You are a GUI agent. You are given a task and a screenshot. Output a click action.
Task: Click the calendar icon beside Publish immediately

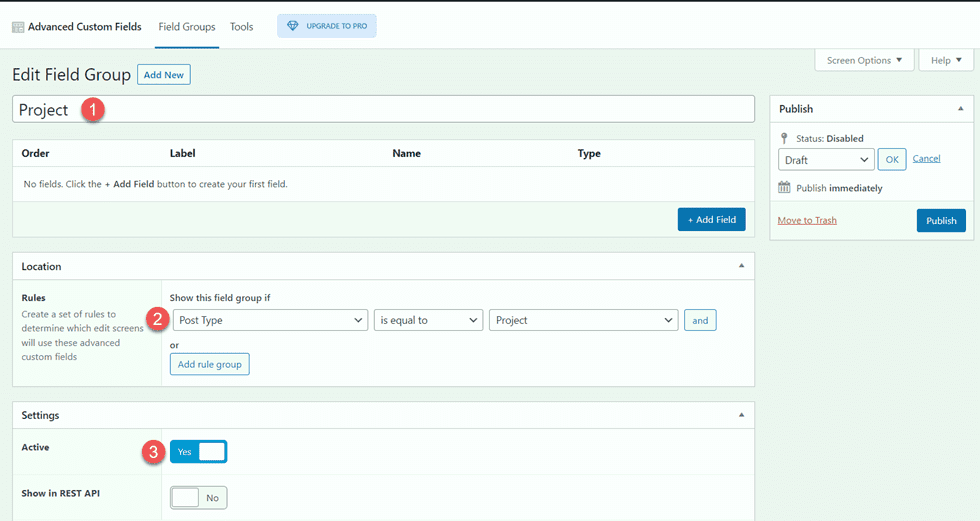(785, 188)
